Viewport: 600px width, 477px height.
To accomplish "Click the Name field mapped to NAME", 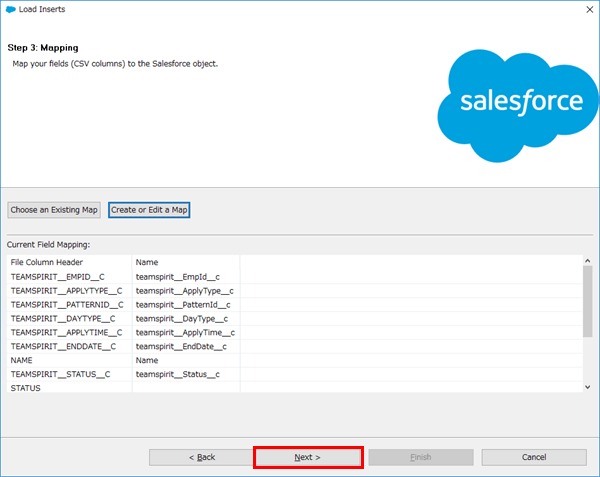I will click(x=147, y=360).
